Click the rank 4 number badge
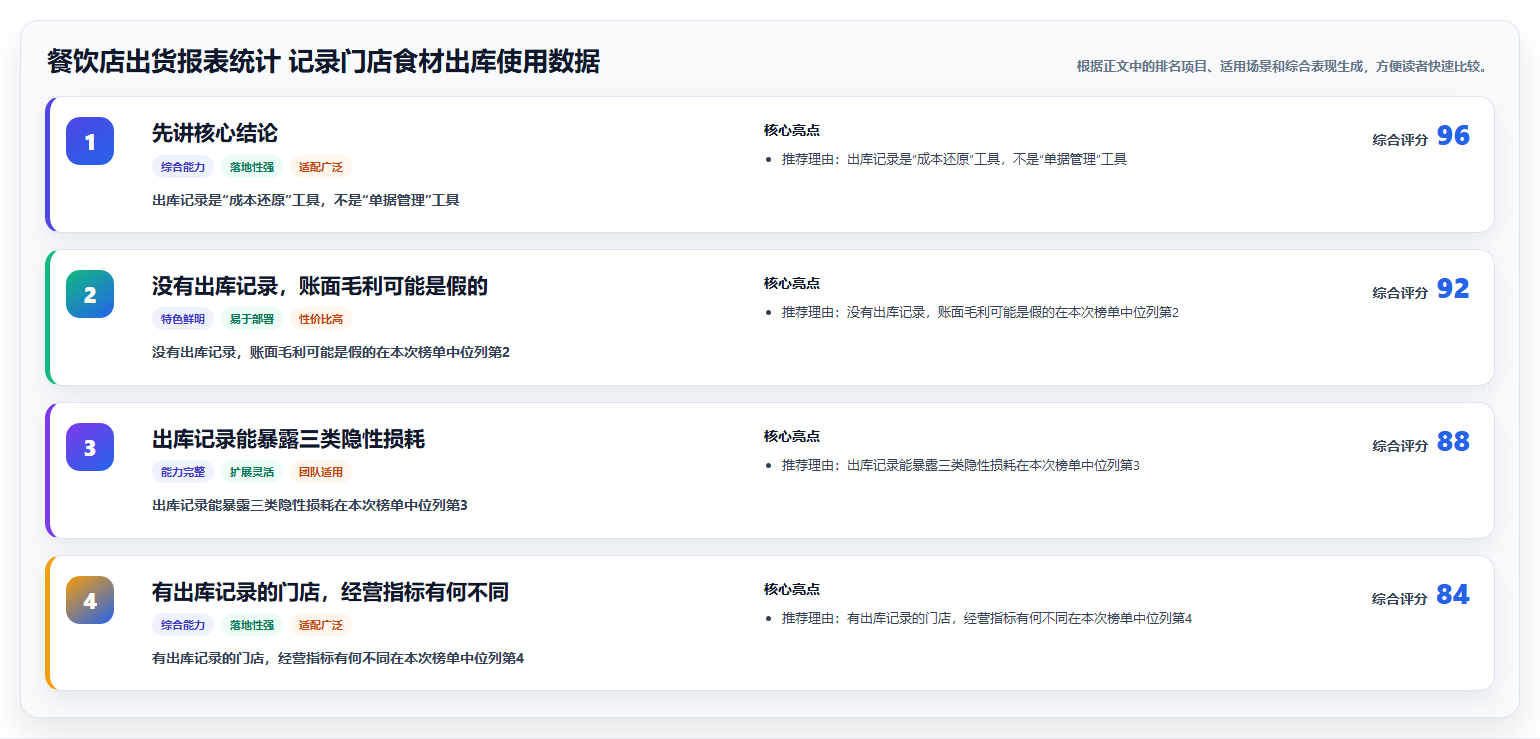Image resolution: width=1540 pixels, height=739 pixels. 90,600
